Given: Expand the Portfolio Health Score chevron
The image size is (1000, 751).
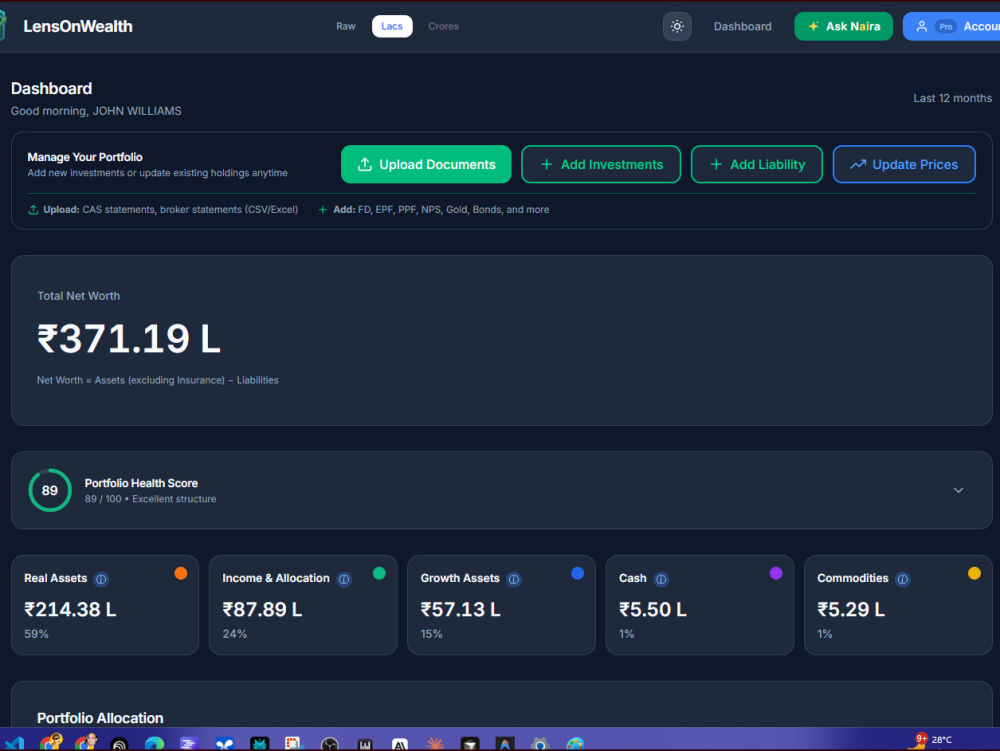Looking at the screenshot, I should point(958,490).
